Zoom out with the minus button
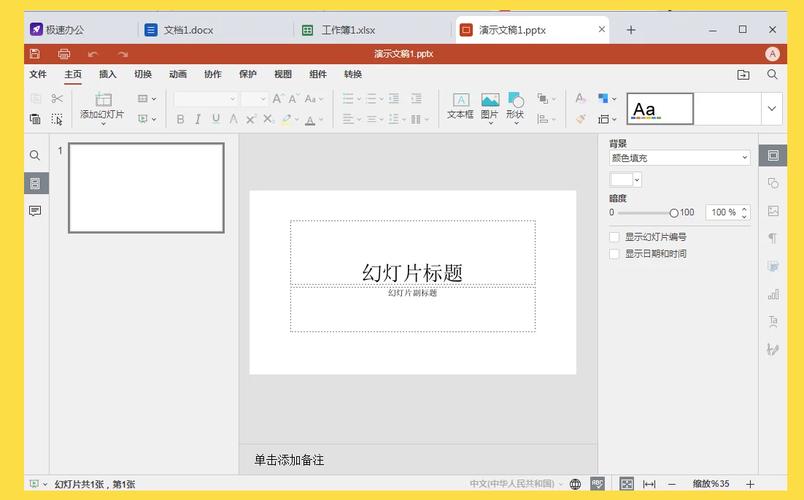Viewport: 804px width, 500px height. click(672, 484)
